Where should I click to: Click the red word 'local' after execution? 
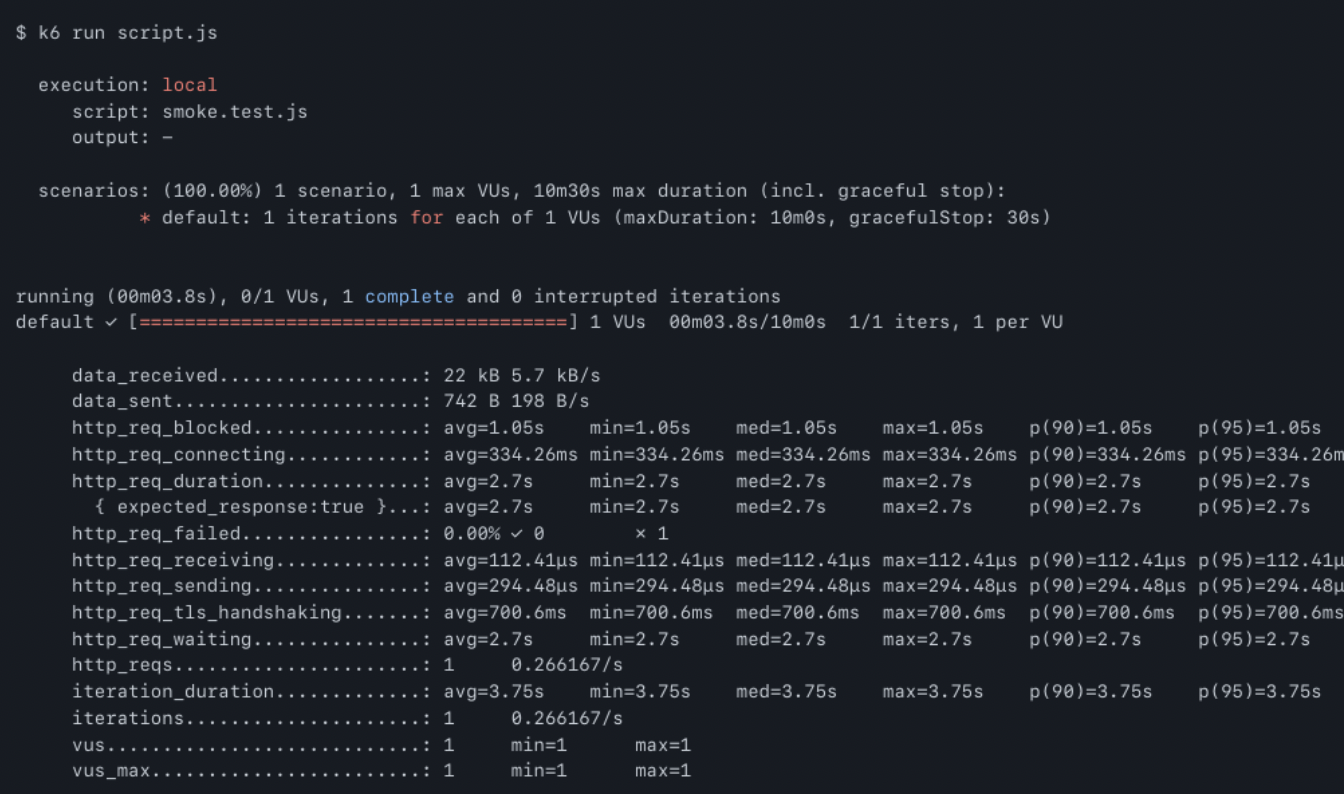coord(190,85)
